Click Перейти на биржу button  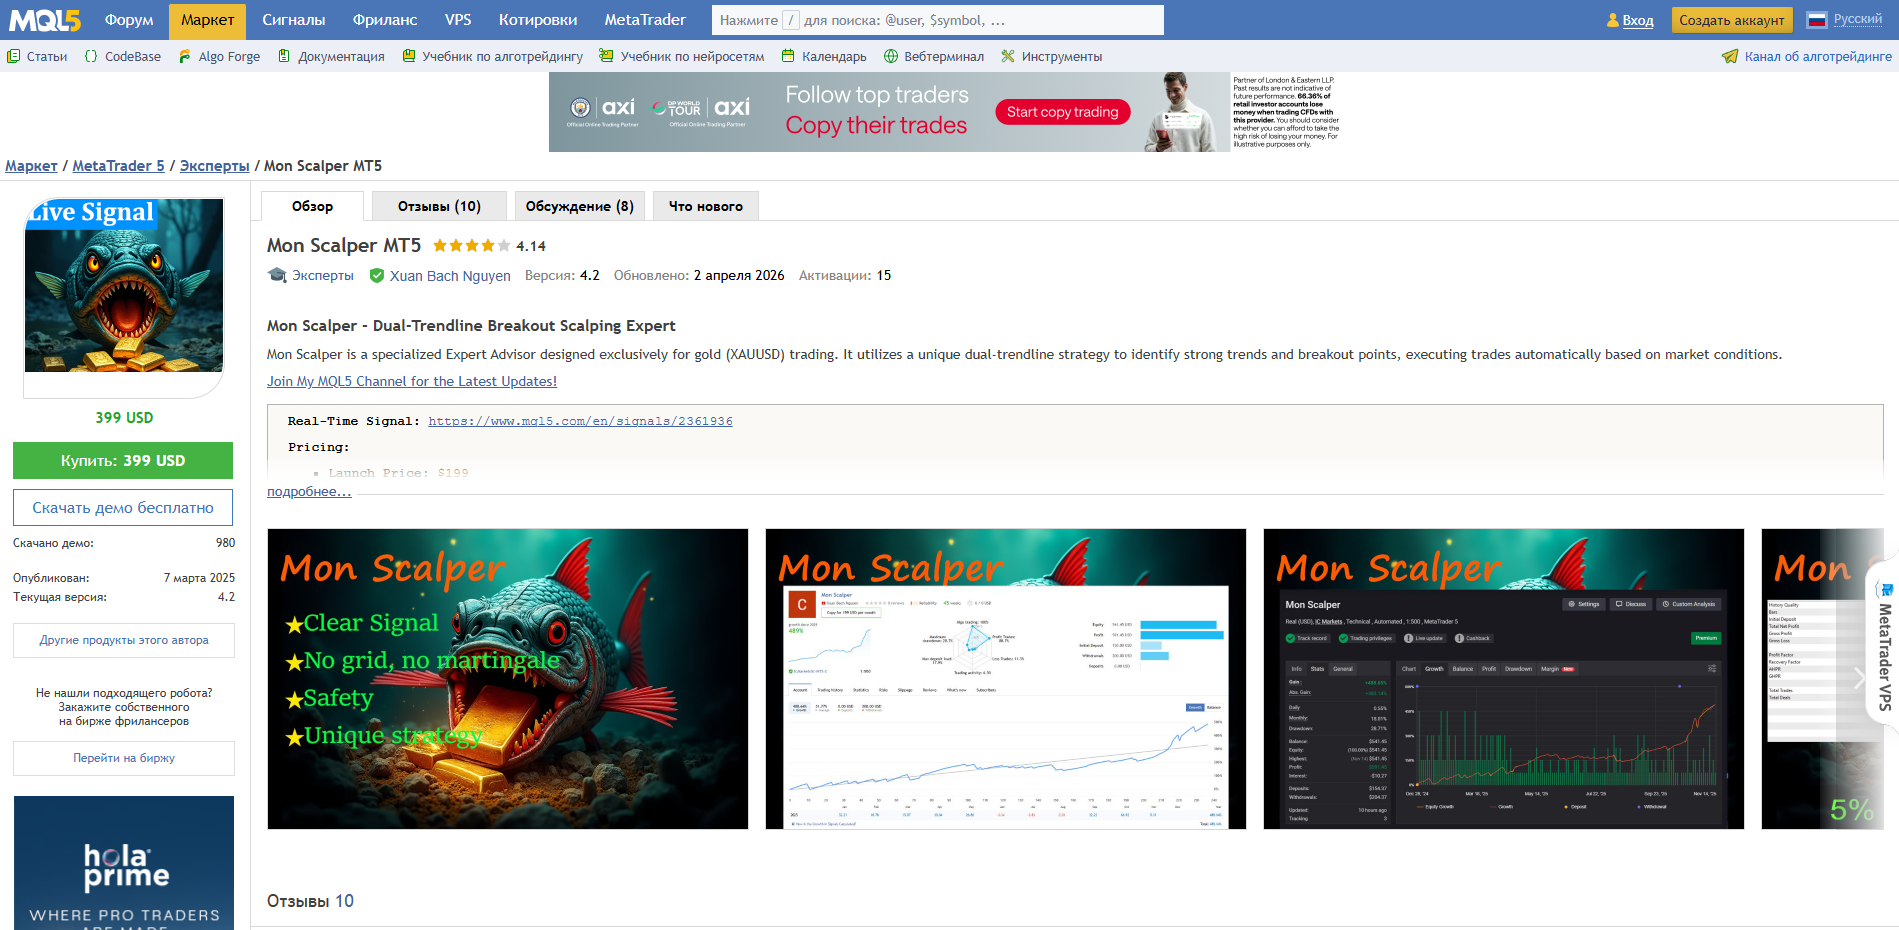(x=124, y=758)
